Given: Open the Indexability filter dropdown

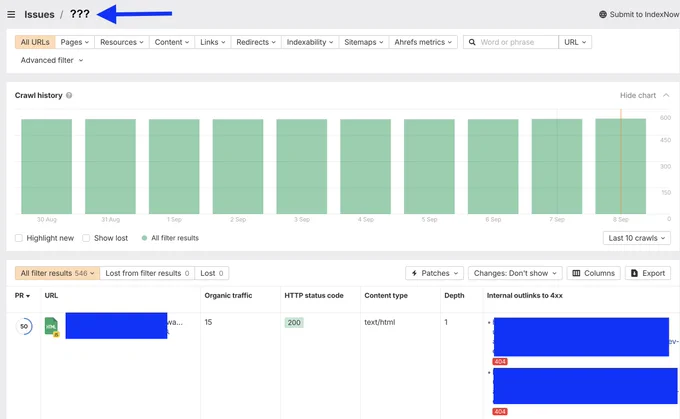Looking at the screenshot, I should point(310,42).
